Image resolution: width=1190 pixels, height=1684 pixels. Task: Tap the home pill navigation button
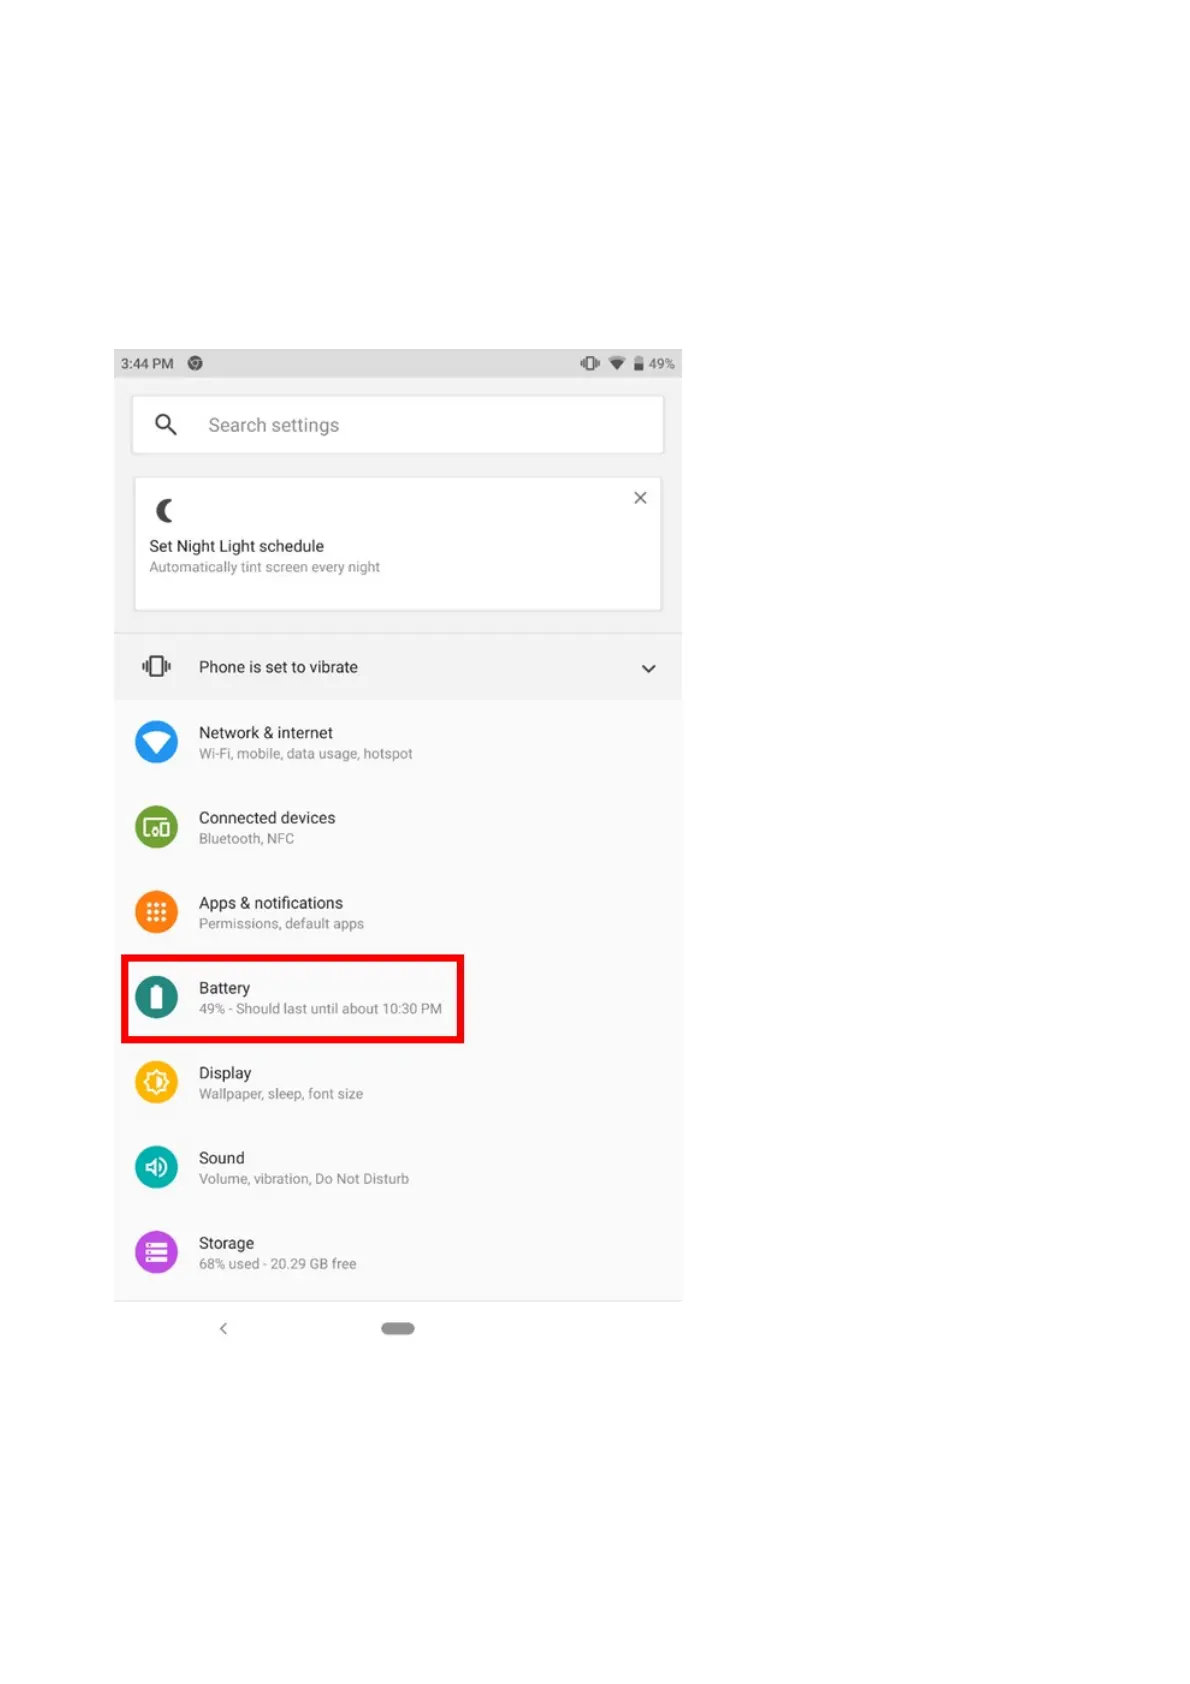click(398, 1328)
